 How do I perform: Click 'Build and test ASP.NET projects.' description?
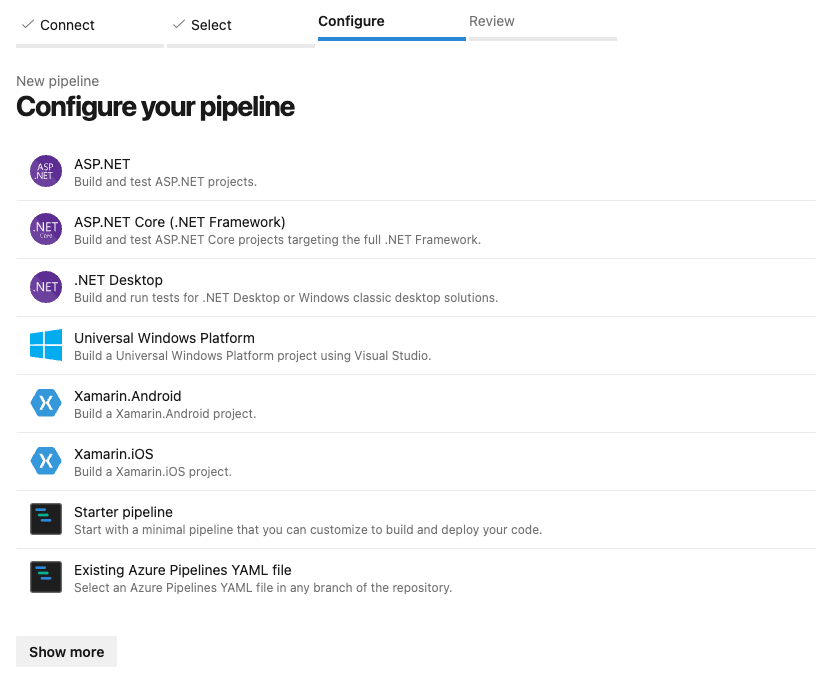point(165,182)
